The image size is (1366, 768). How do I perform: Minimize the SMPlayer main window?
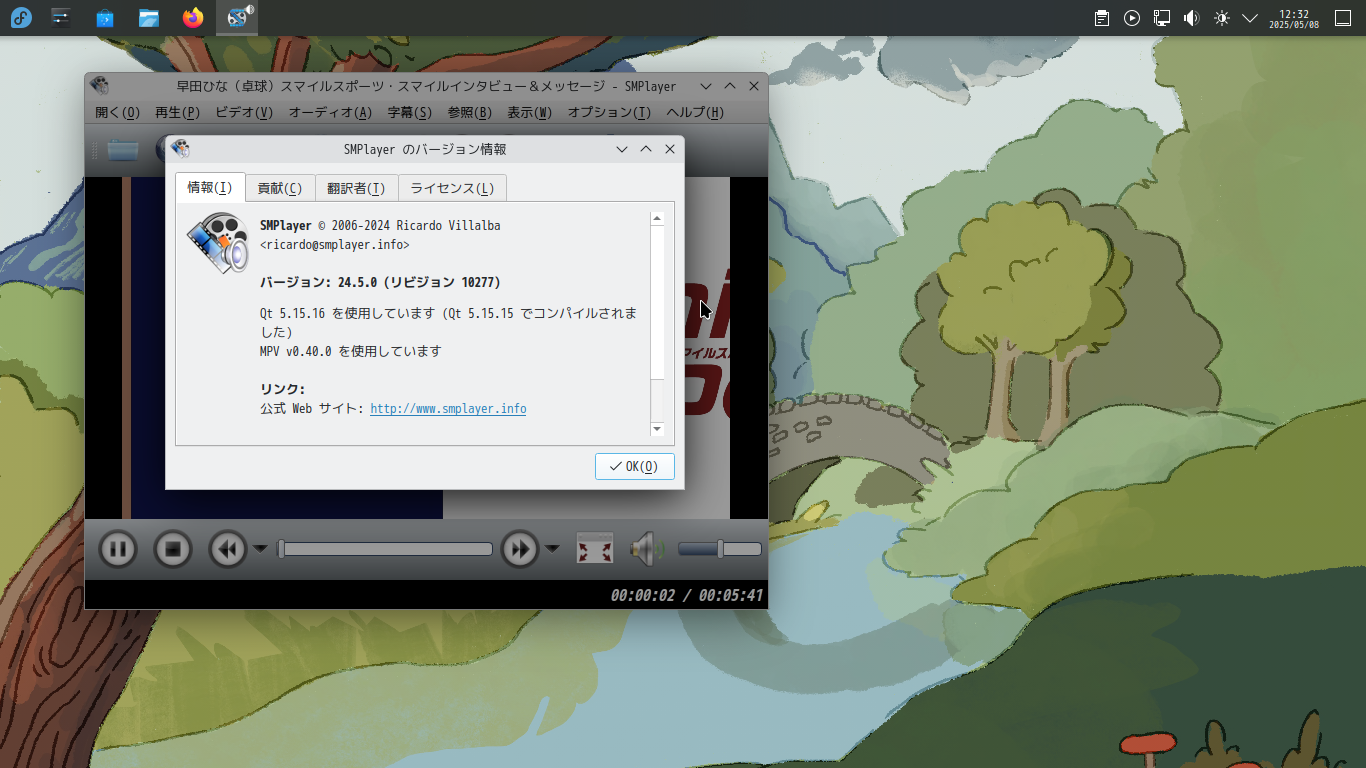click(x=706, y=86)
